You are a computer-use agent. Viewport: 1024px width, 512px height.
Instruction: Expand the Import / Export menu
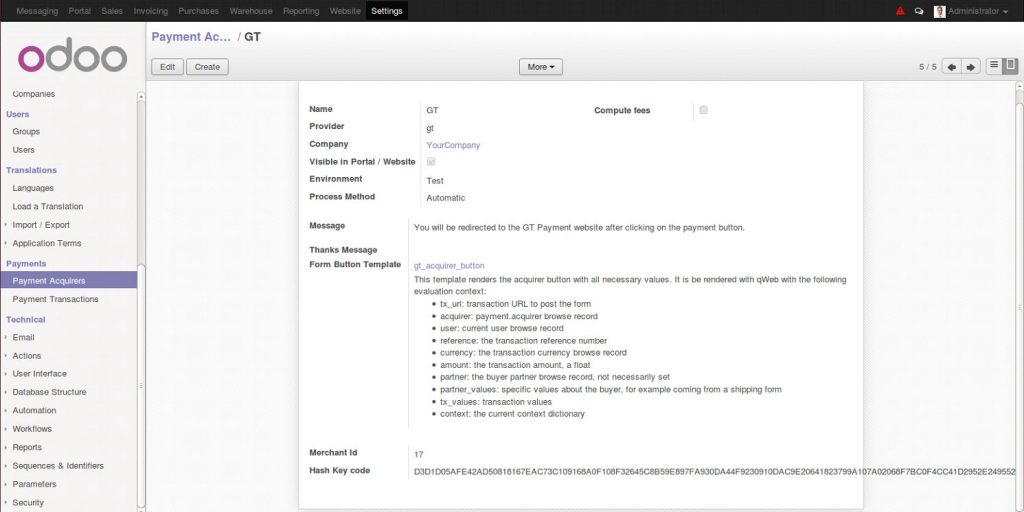[40, 225]
